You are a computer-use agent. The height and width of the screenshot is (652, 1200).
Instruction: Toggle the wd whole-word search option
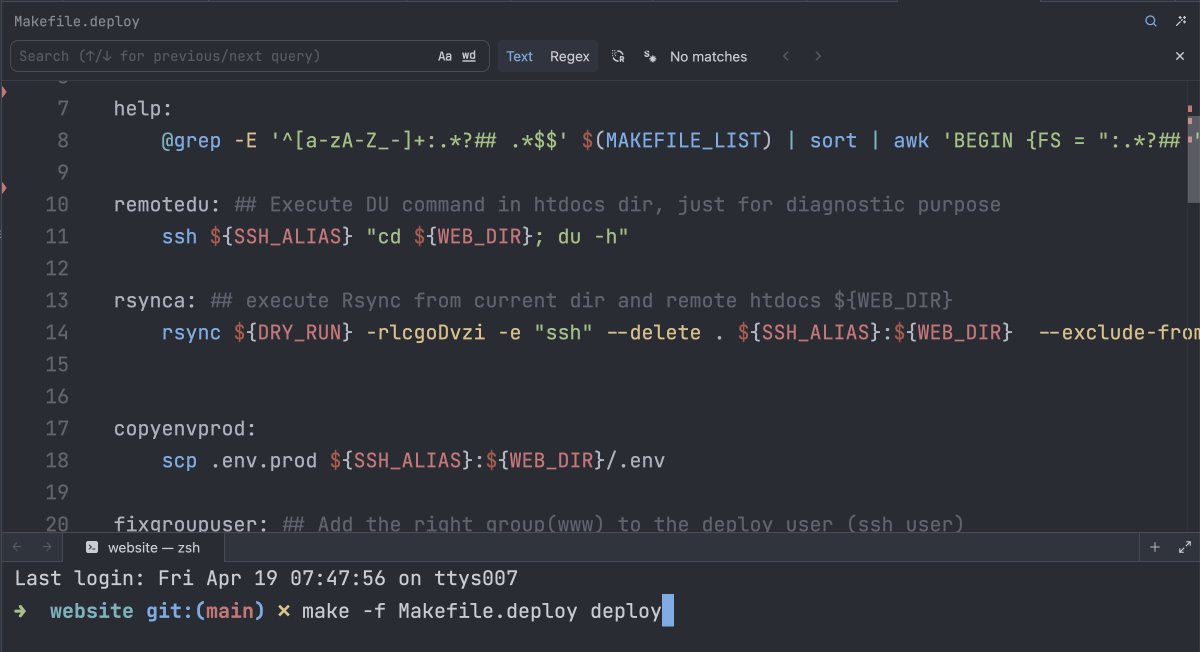click(x=469, y=56)
